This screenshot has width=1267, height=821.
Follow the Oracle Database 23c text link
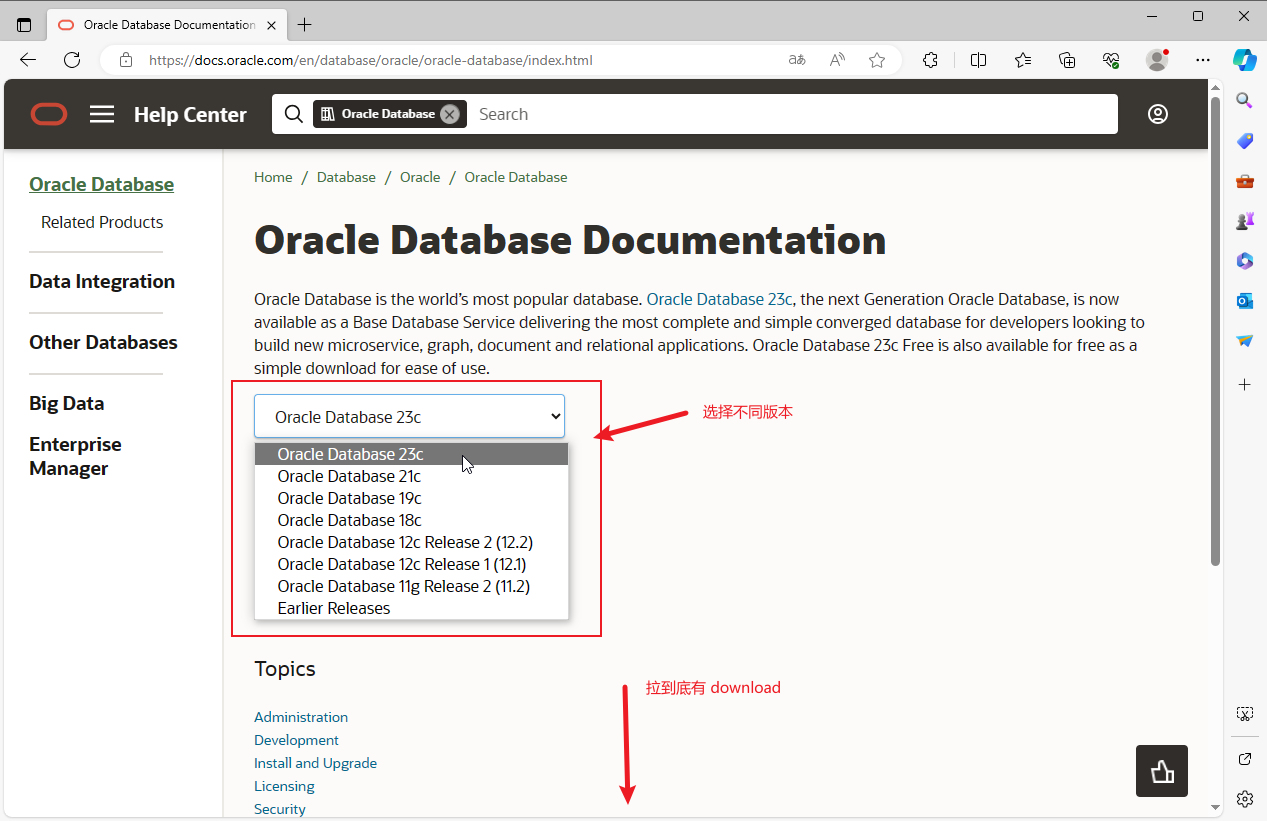tap(719, 299)
